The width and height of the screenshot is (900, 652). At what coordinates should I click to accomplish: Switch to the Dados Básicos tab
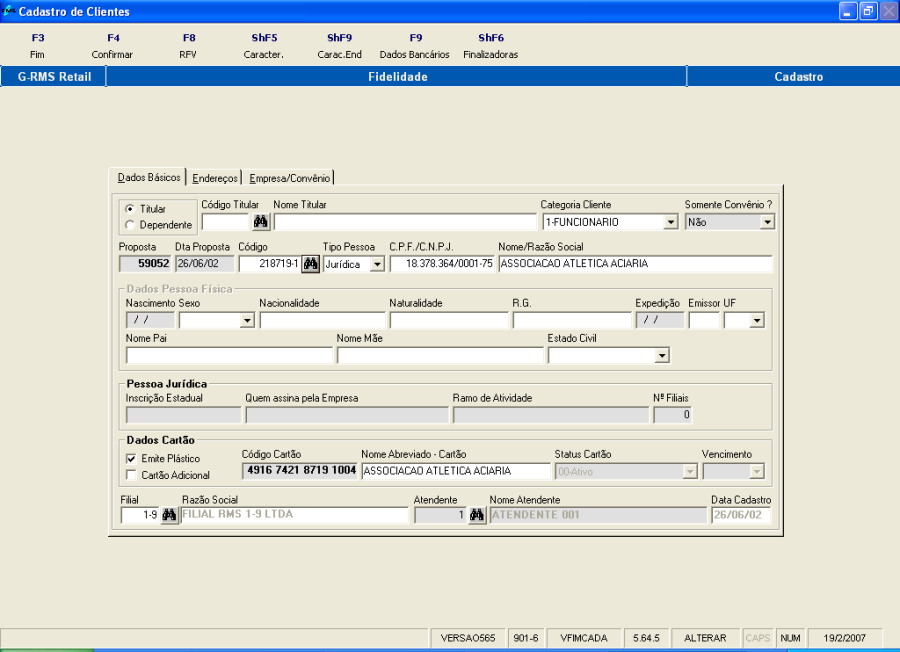[149, 178]
